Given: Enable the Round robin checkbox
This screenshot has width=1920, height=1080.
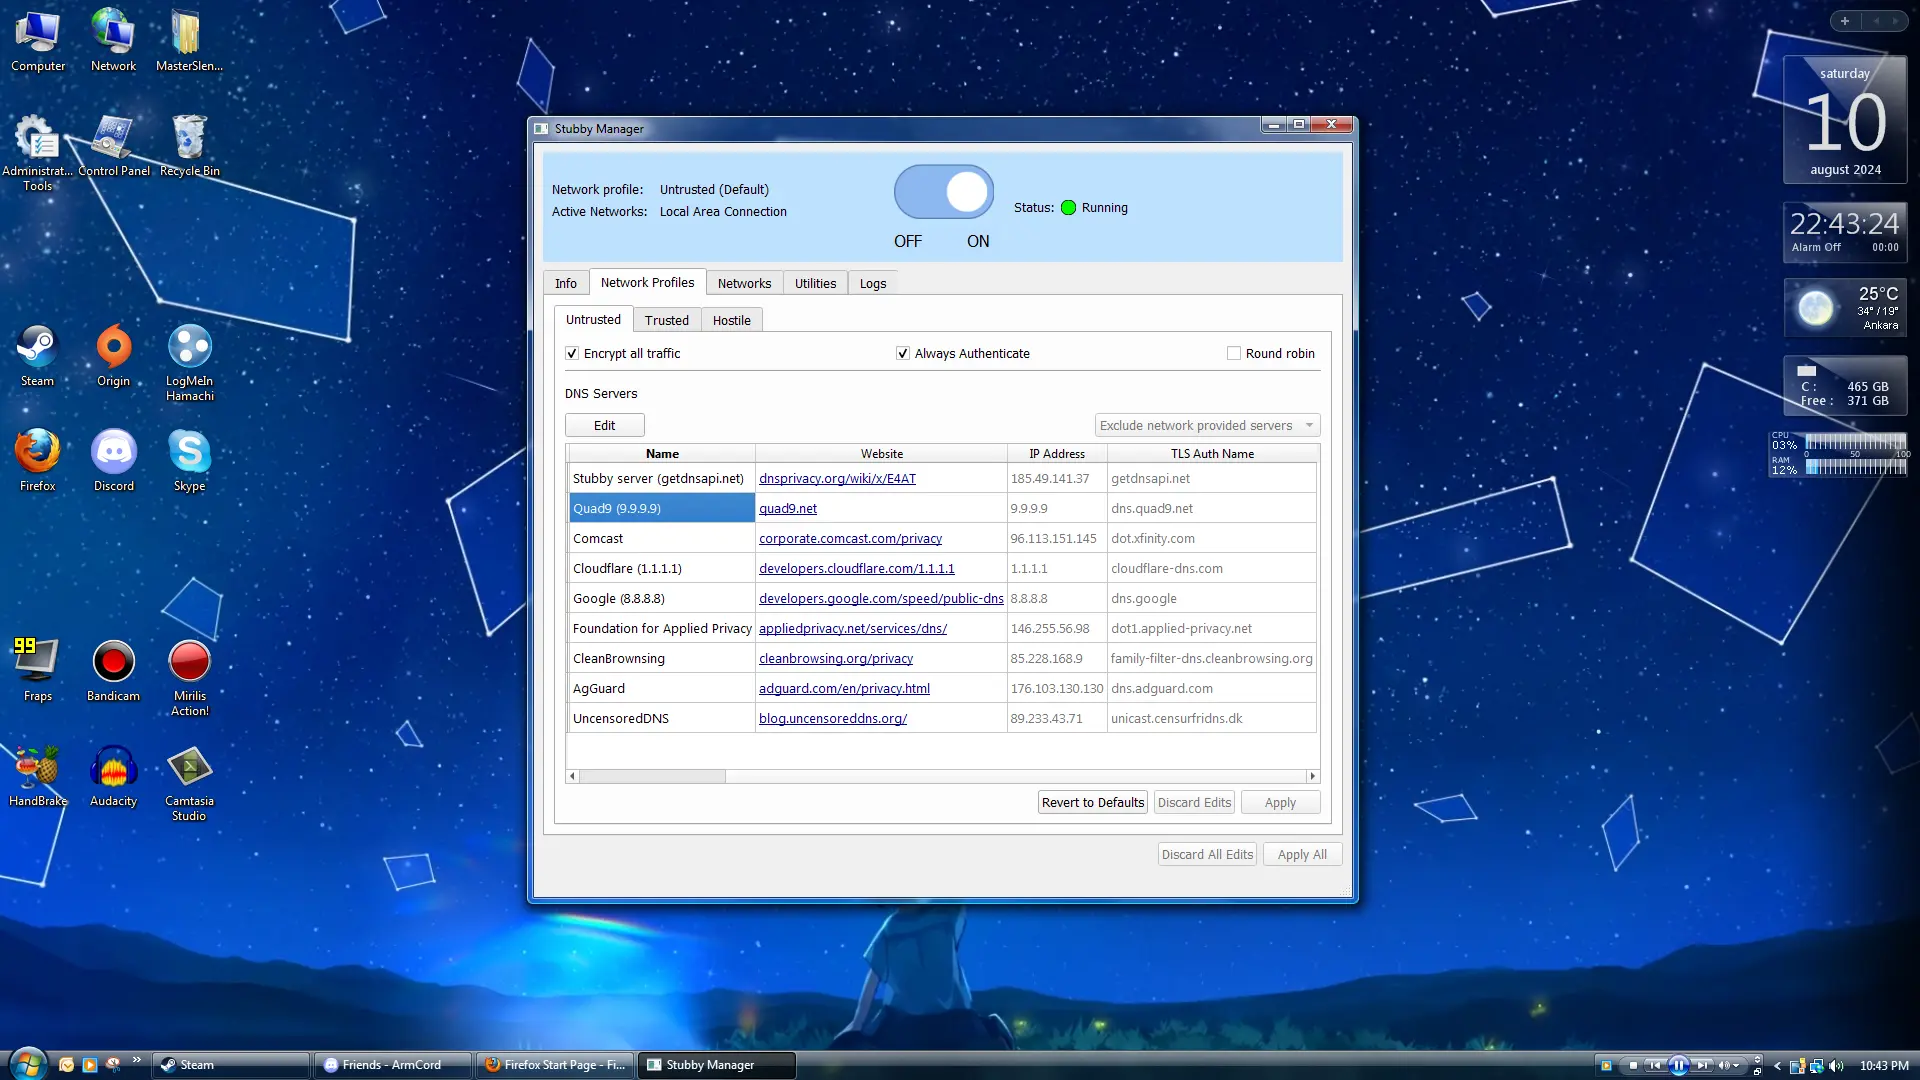Looking at the screenshot, I should tap(1234, 354).
